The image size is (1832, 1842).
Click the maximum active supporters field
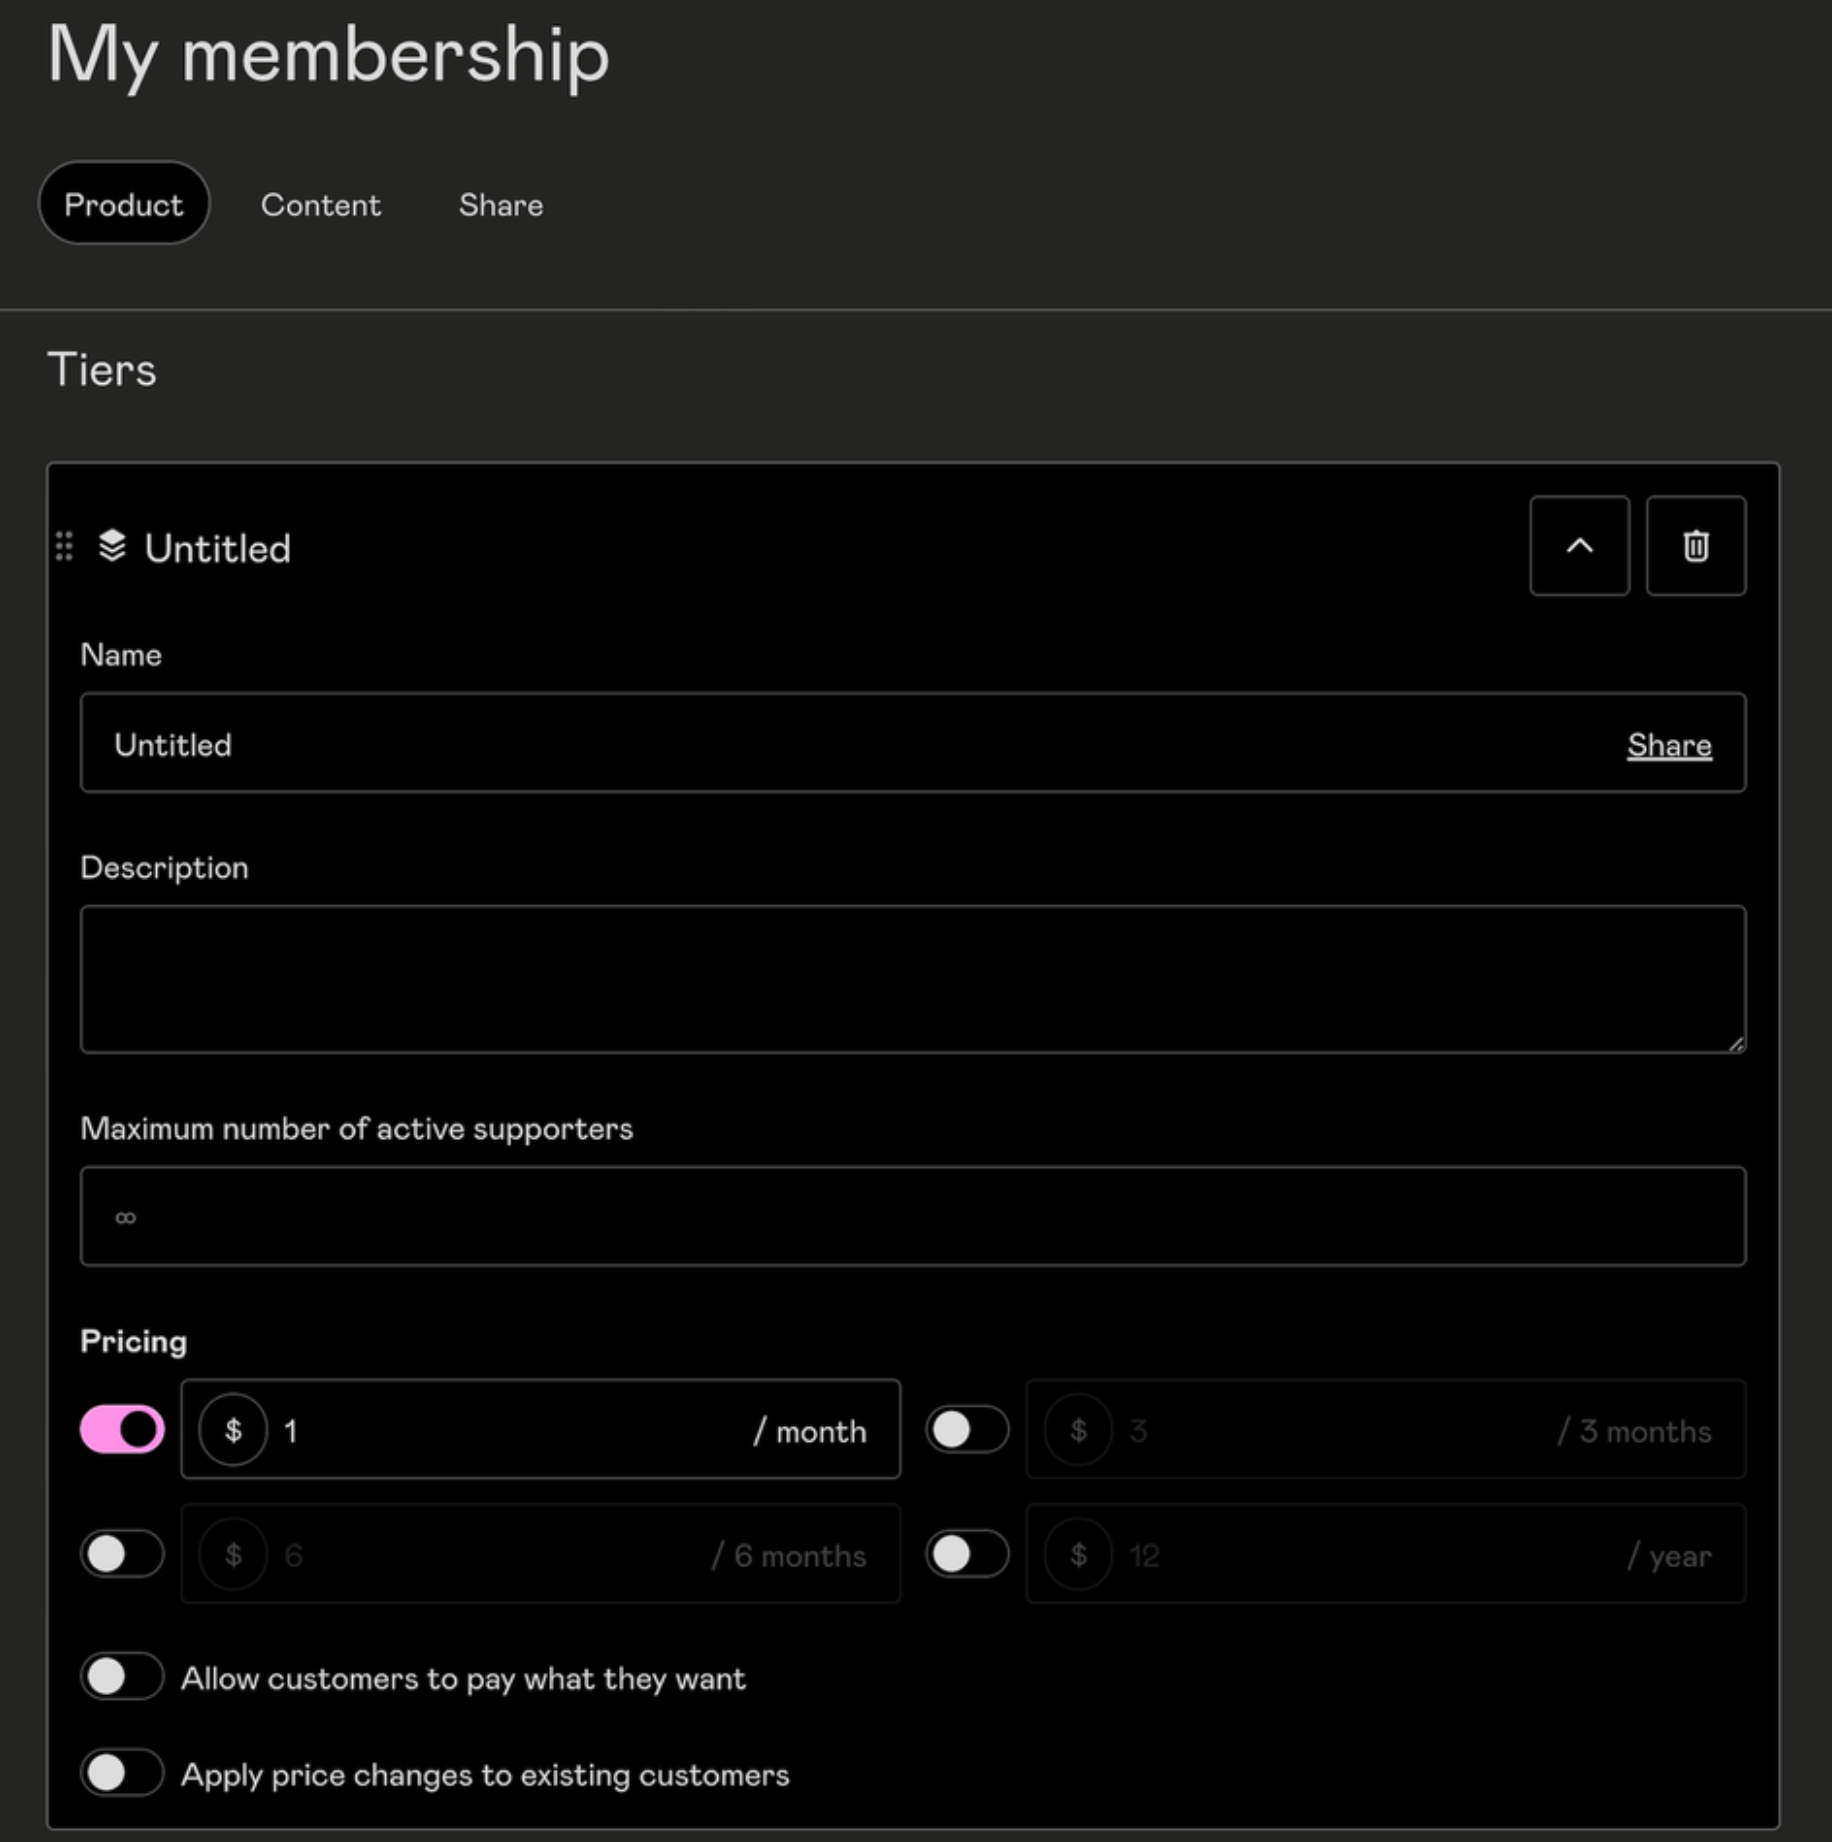700,1216
